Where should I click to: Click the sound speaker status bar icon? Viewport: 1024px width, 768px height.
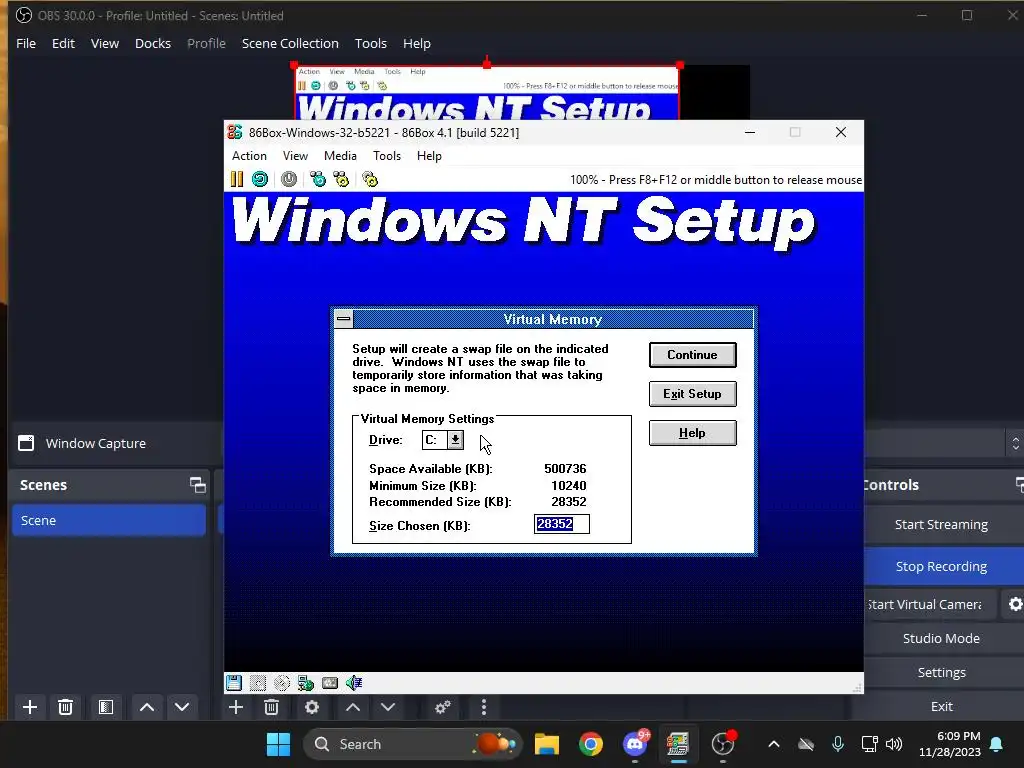coord(354,683)
